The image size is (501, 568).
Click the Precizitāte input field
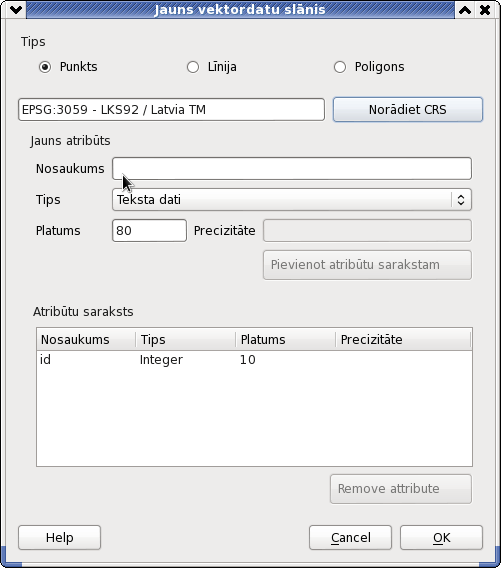point(367,230)
